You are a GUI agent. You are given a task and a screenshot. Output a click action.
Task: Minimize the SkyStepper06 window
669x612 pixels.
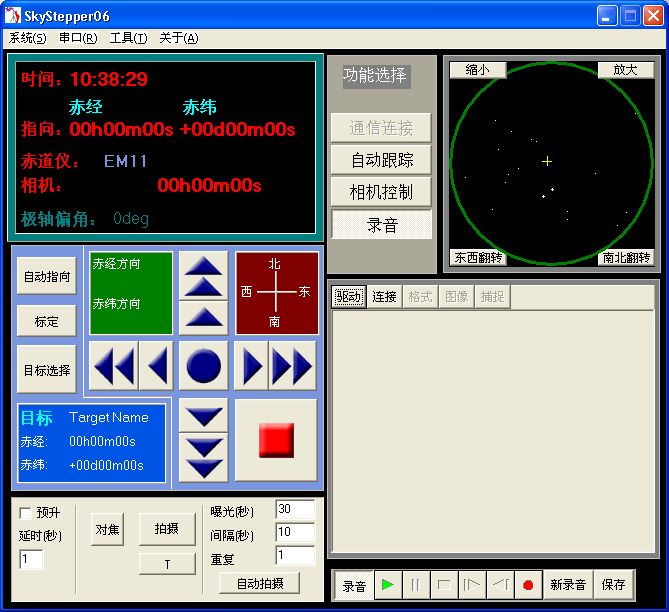click(607, 16)
